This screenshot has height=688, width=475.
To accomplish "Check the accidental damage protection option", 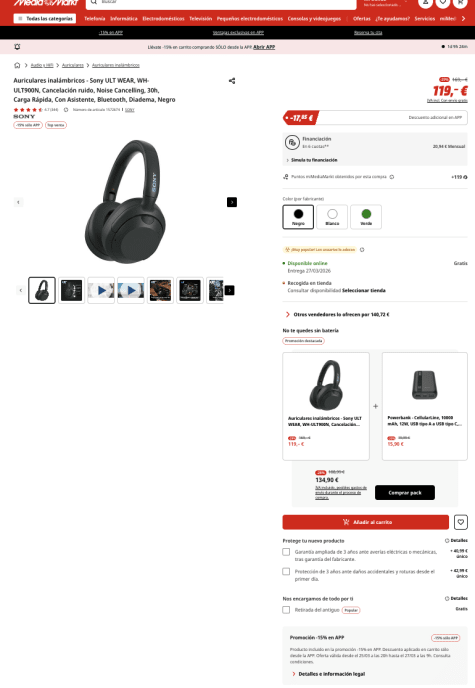I will click(x=286, y=572).
